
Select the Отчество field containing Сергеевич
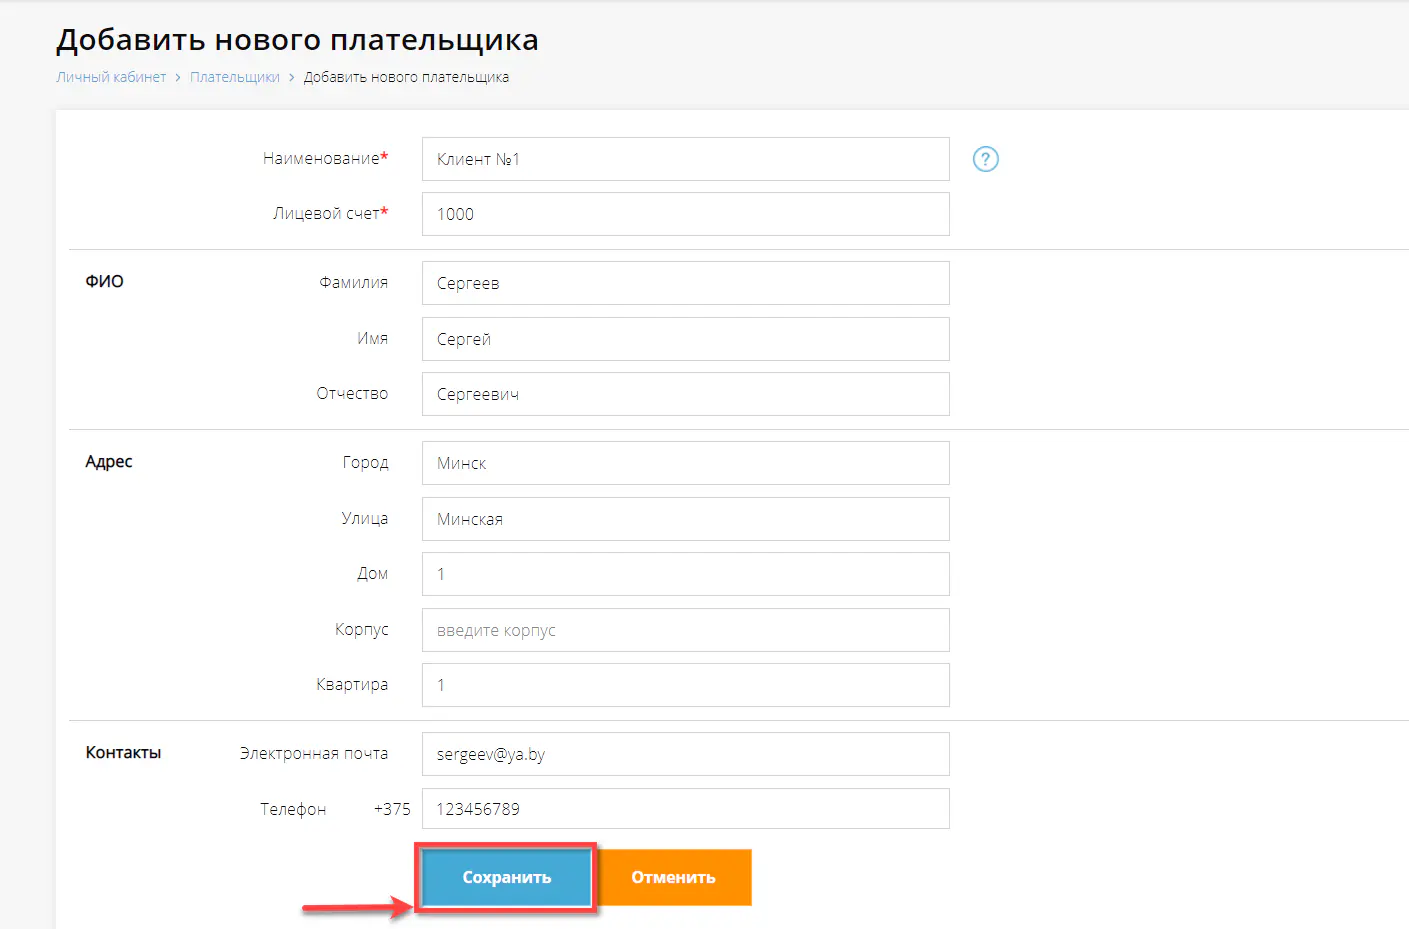[x=685, y=394]
